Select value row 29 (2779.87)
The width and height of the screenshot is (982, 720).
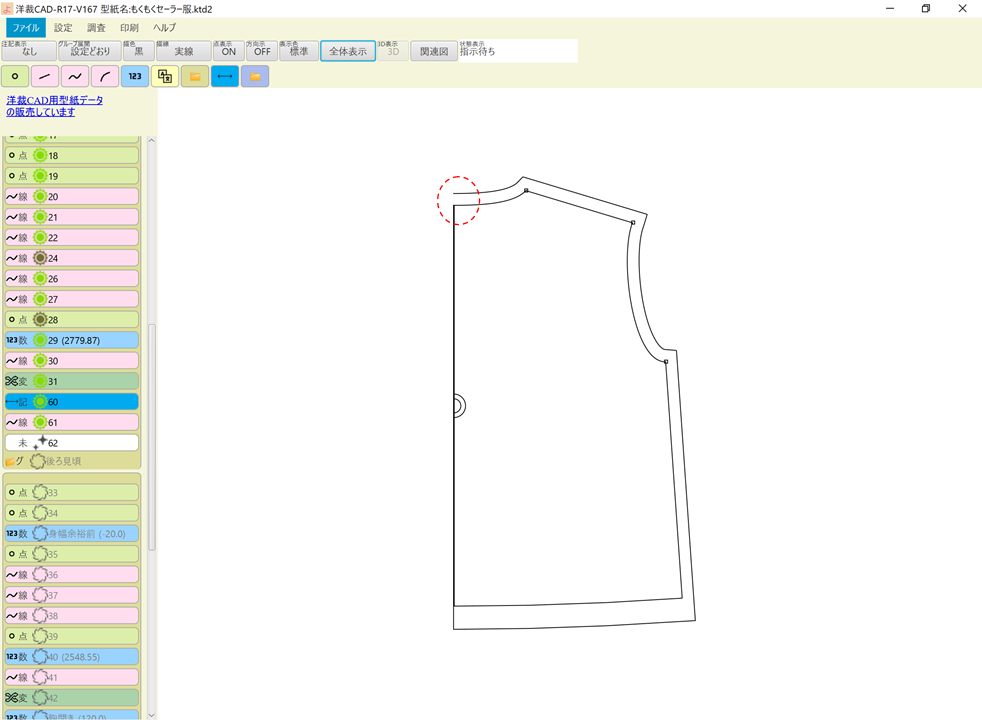[72, 340]
